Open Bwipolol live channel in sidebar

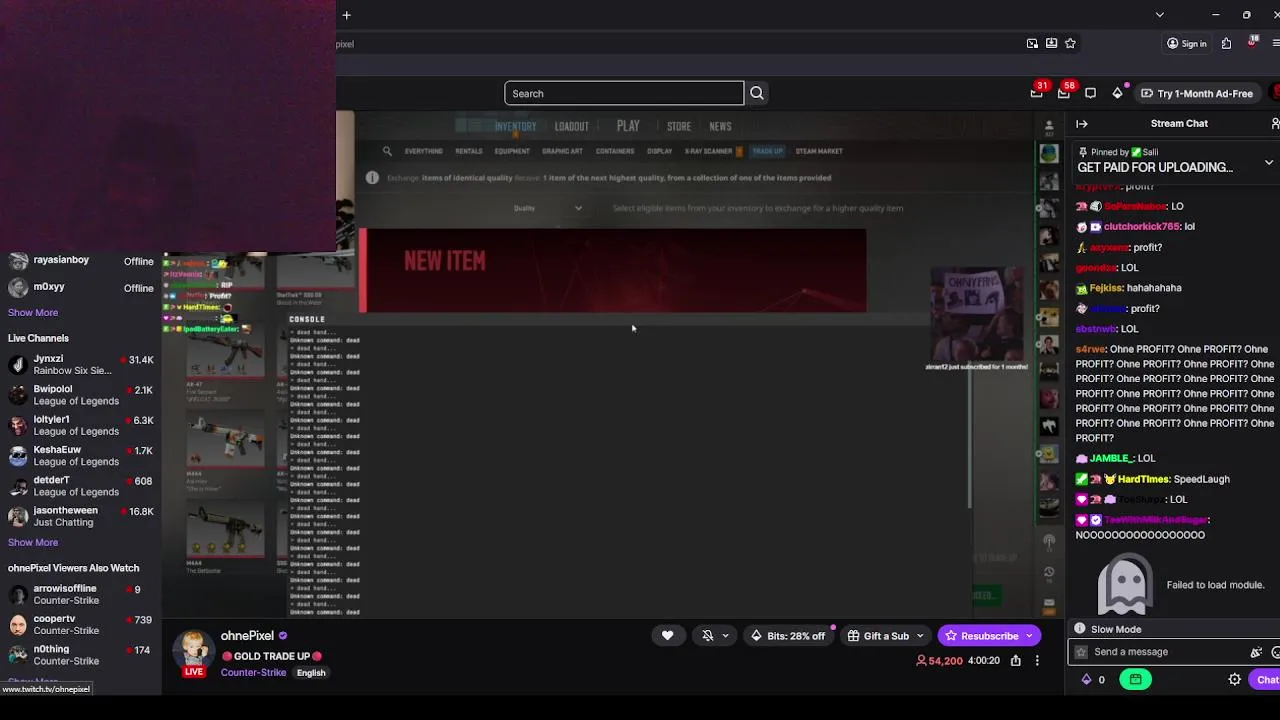(80, 395)
